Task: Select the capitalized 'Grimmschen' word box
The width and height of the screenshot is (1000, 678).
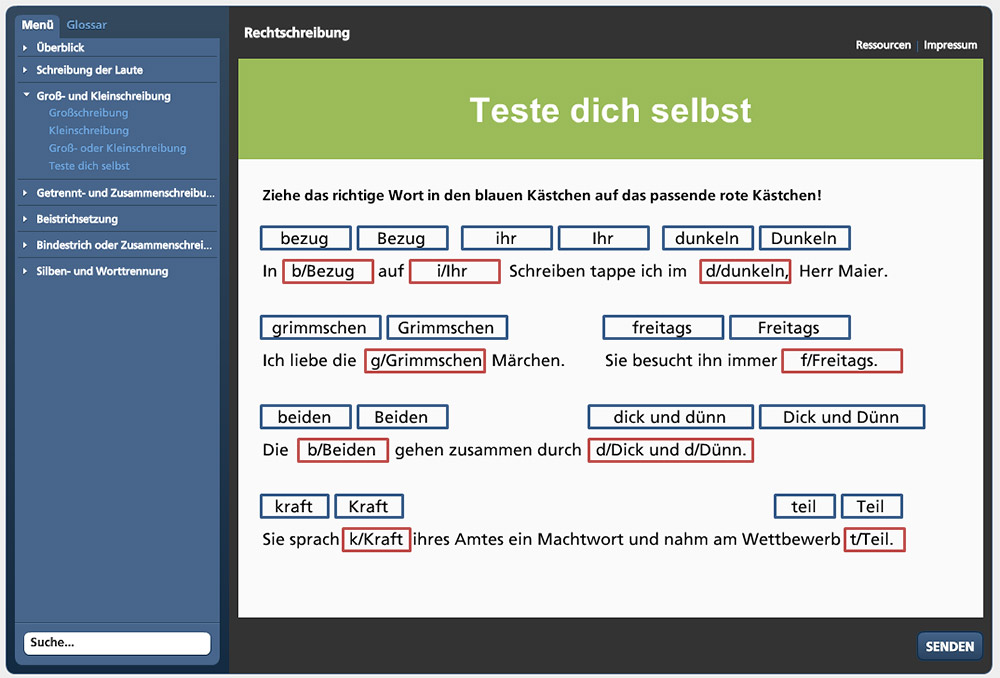Action: [x=446, y=327]
